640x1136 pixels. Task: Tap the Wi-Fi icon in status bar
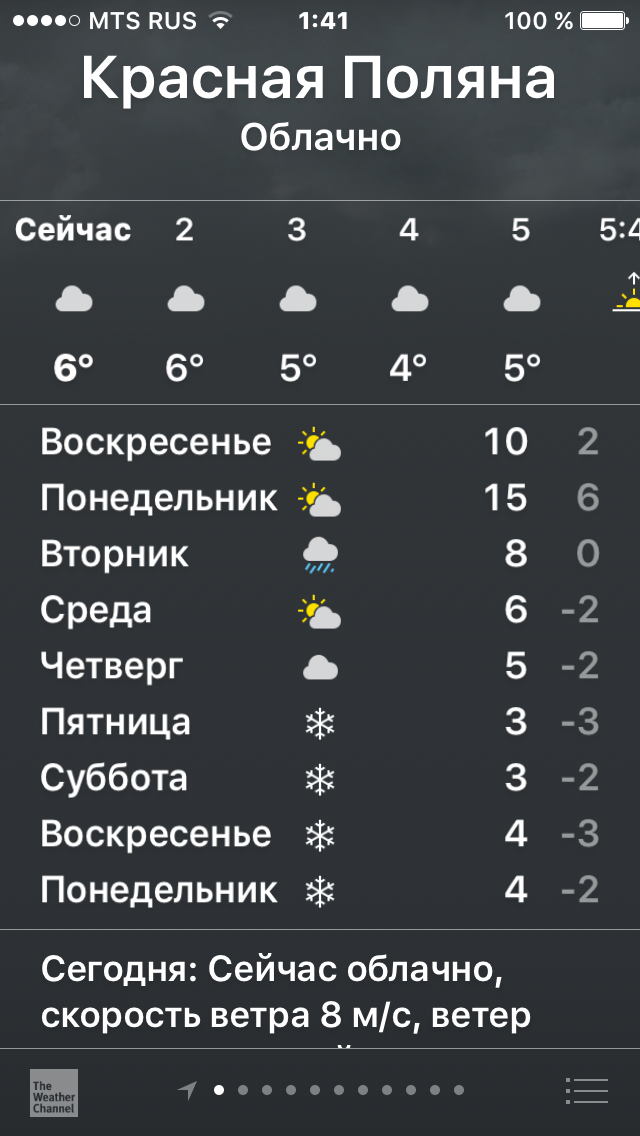point(220,20)
